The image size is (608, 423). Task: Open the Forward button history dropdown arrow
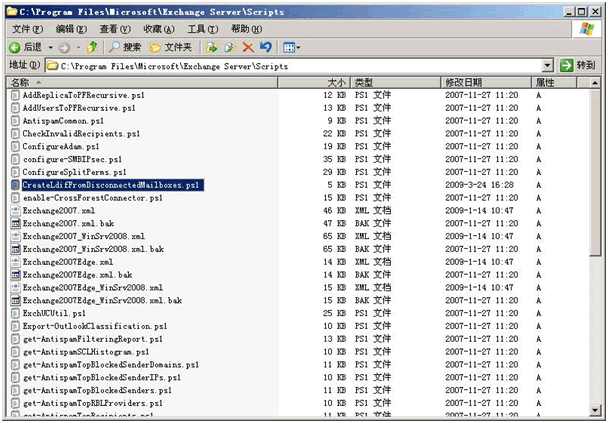click(78, 48)
